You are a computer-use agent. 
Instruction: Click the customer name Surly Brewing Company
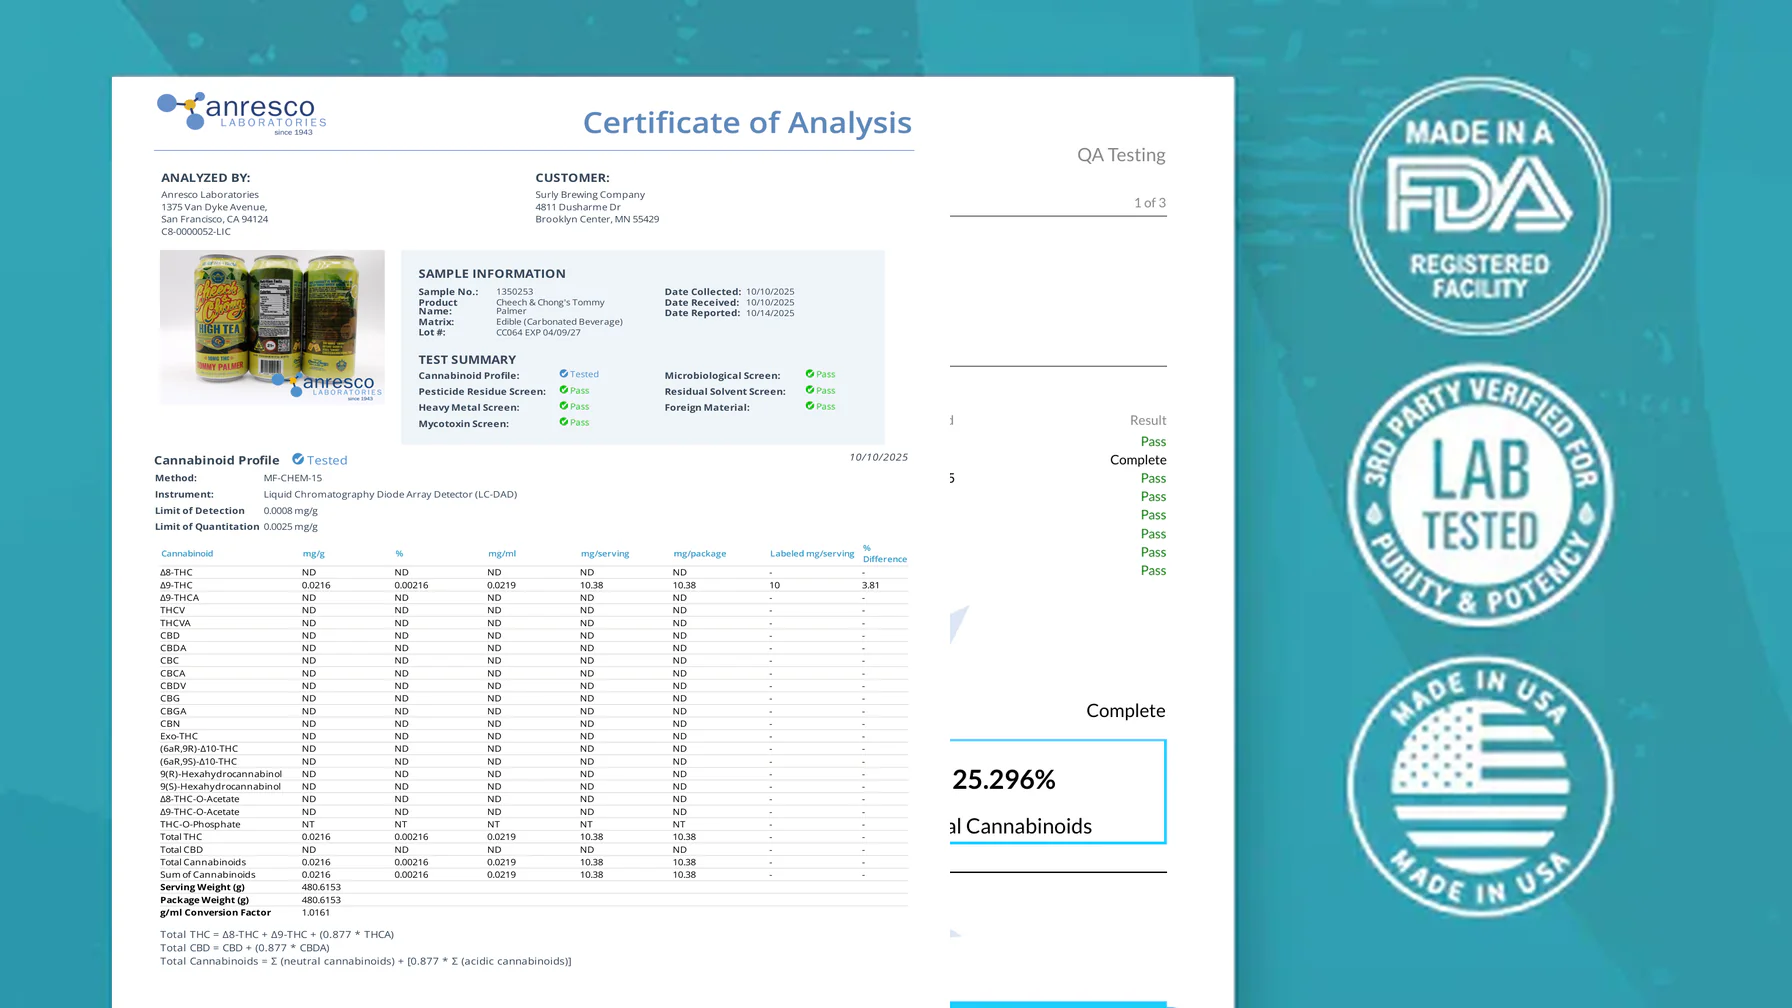click(590, 195)
